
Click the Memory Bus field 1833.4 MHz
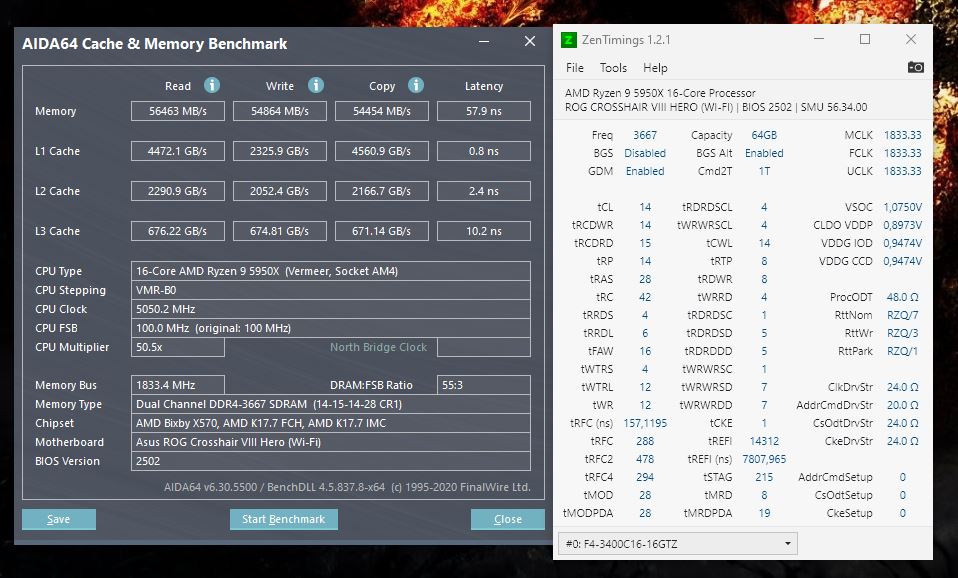pos(178,385)
